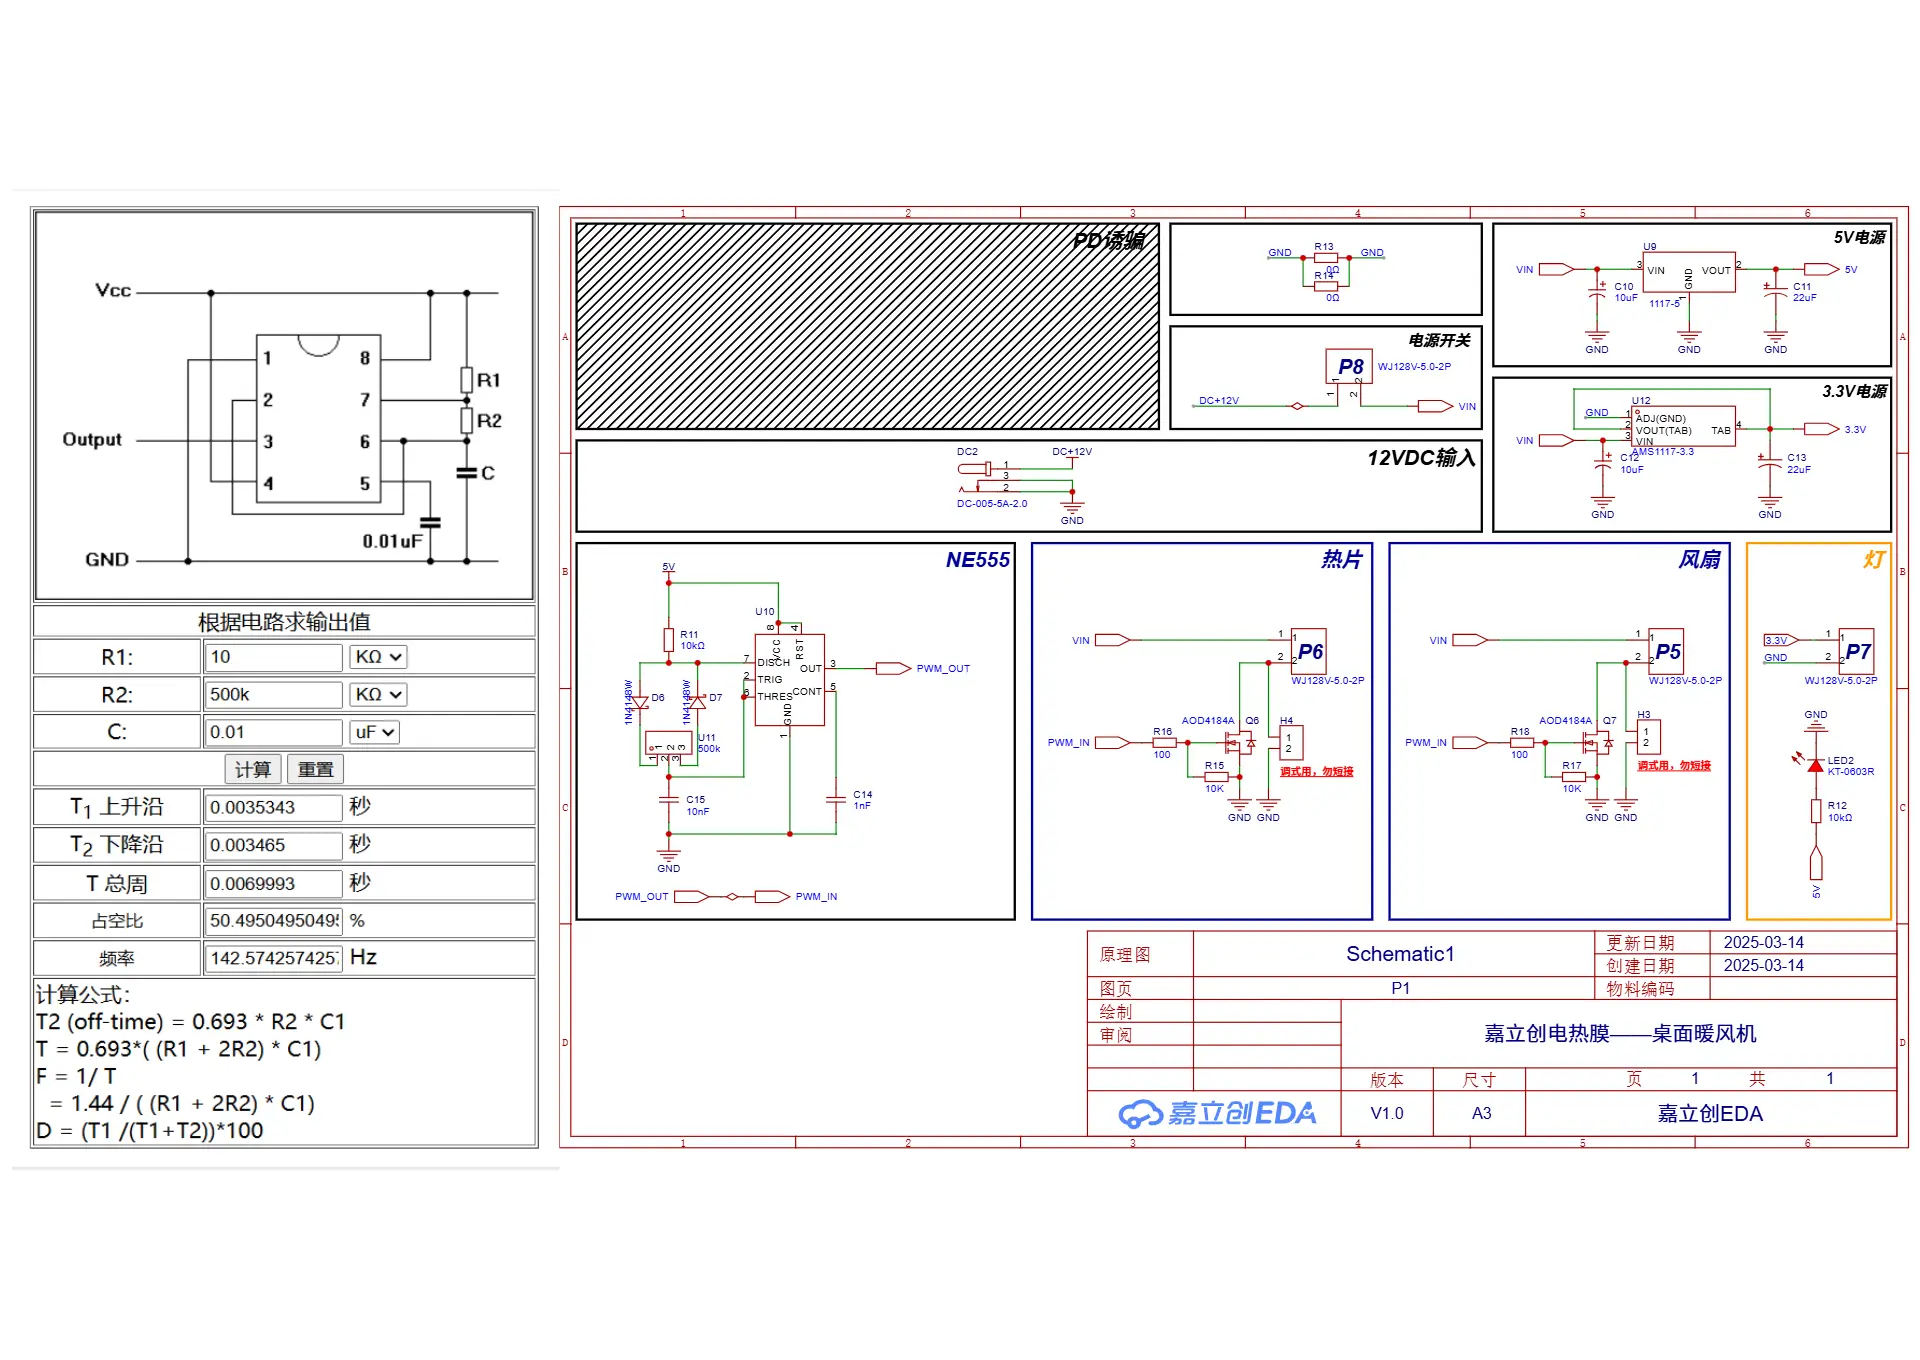The height and width of the screenshot is (1360, 1920).
Task: Click the 555 timer circuit diagram image
Action: click(284, 405)
